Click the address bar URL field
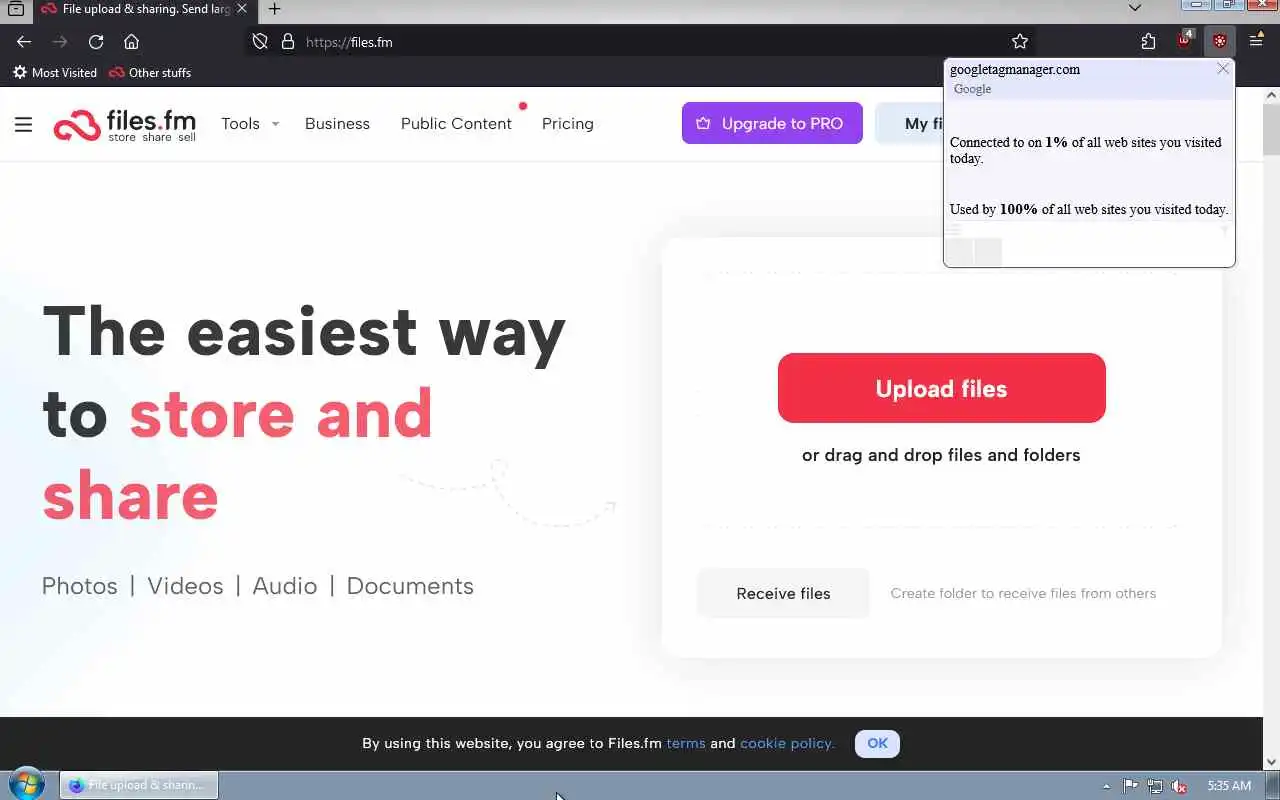This screenshot has width=1280, height=800. point(650,41)
